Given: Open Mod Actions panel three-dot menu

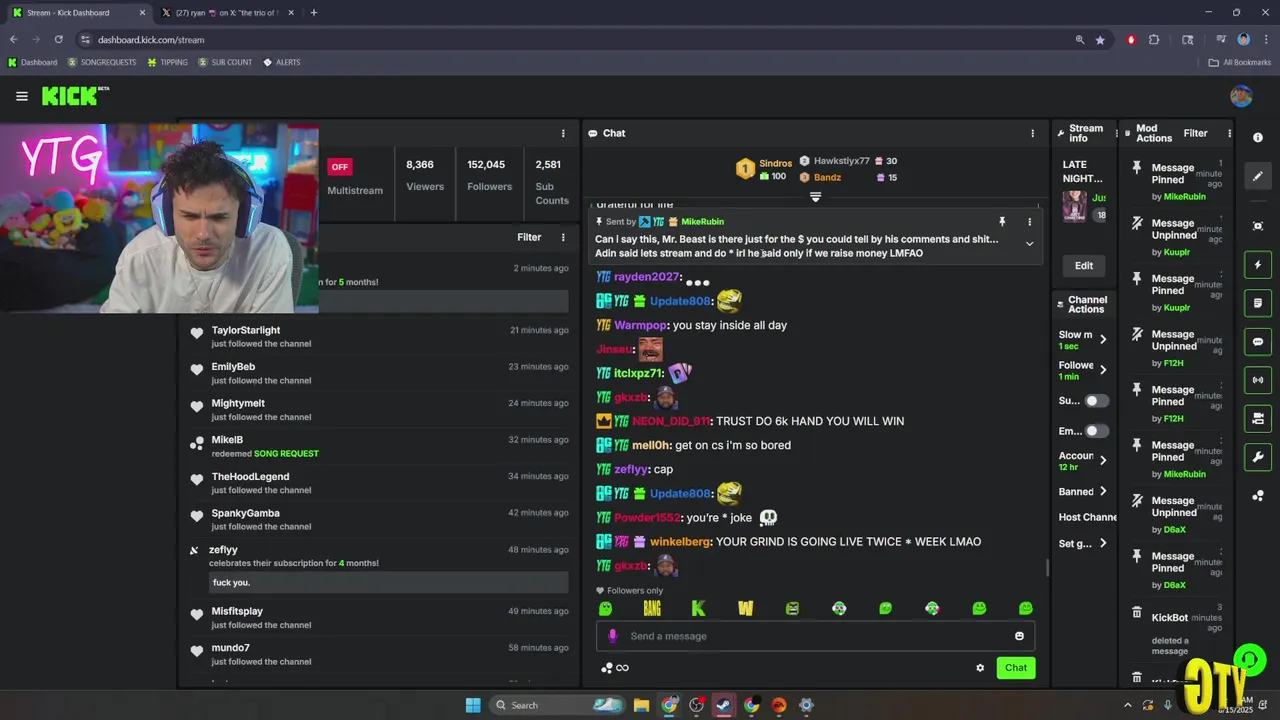Looking at the screenshot, I should pos(1229,133).
